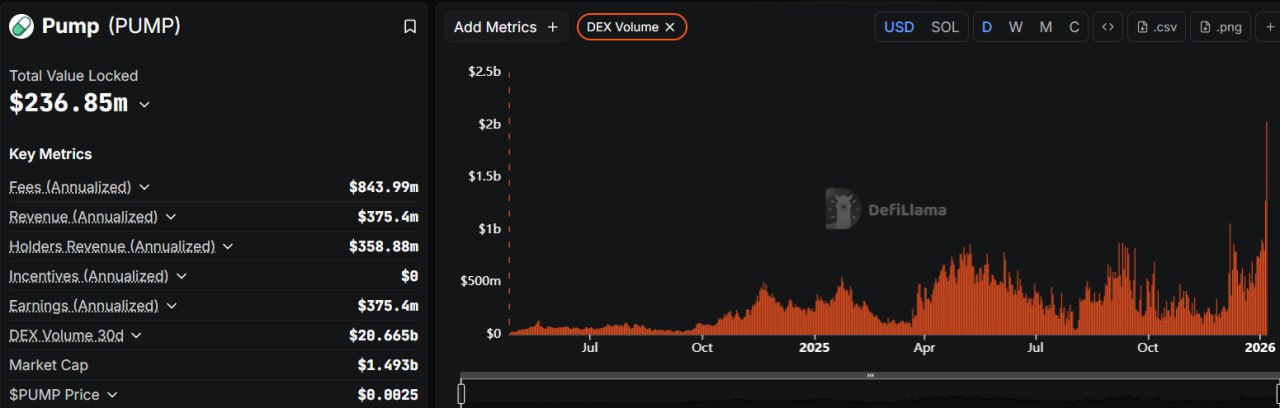Select the monthly M interval
Viewport: 1280px width, 408px height.
pyautogui.click(x=1045, y=27)
